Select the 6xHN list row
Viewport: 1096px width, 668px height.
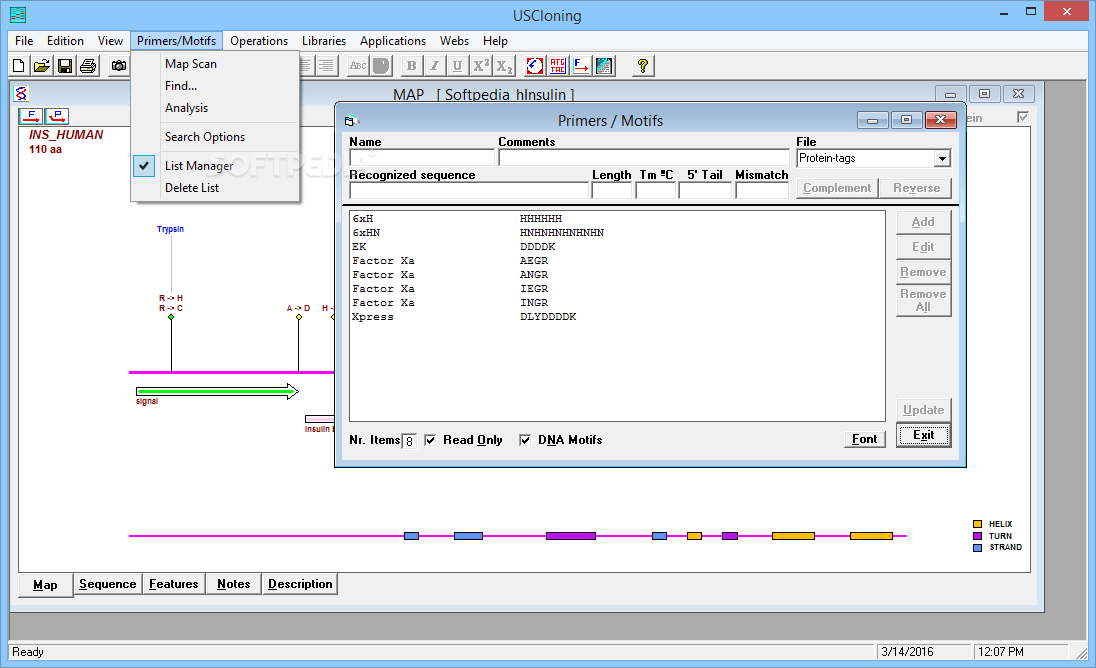coord(617,233)
